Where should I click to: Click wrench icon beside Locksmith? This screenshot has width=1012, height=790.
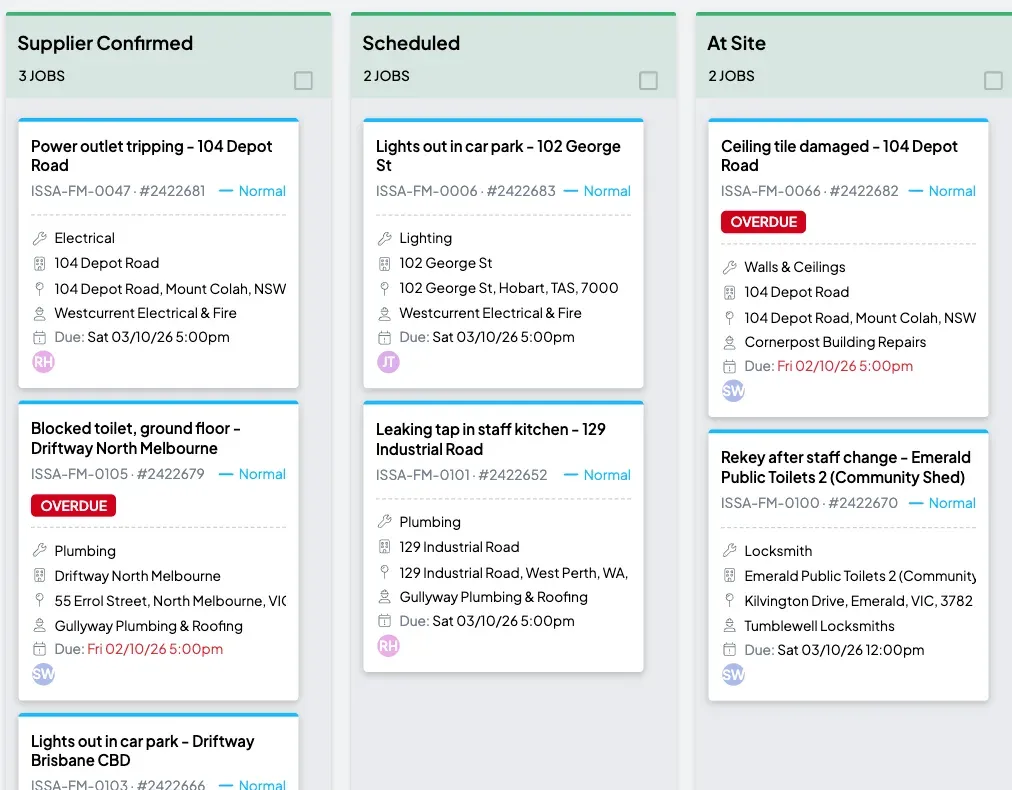[729, 551]
